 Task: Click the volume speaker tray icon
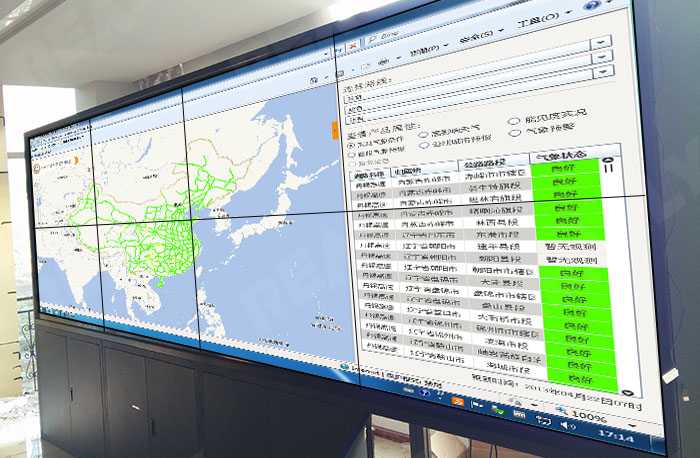point(568,426)
